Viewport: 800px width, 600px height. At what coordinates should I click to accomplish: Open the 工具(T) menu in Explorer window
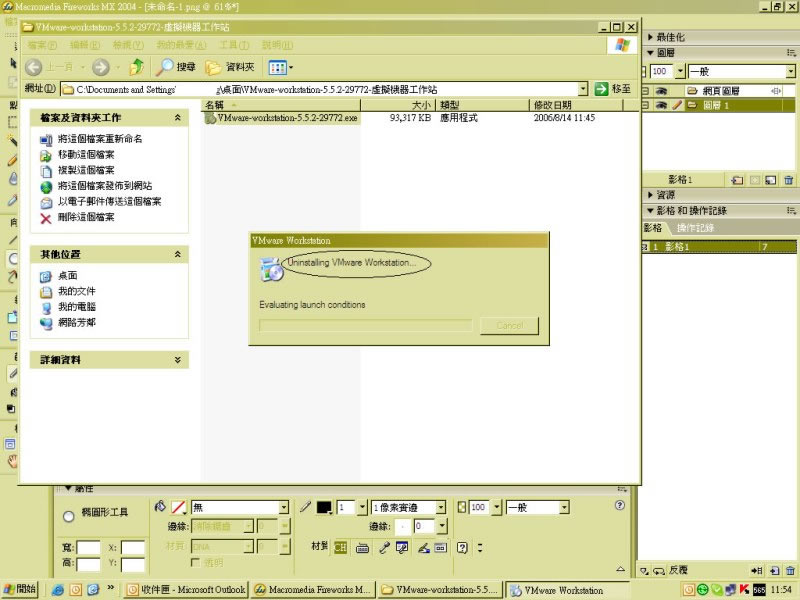pos(234,45)
